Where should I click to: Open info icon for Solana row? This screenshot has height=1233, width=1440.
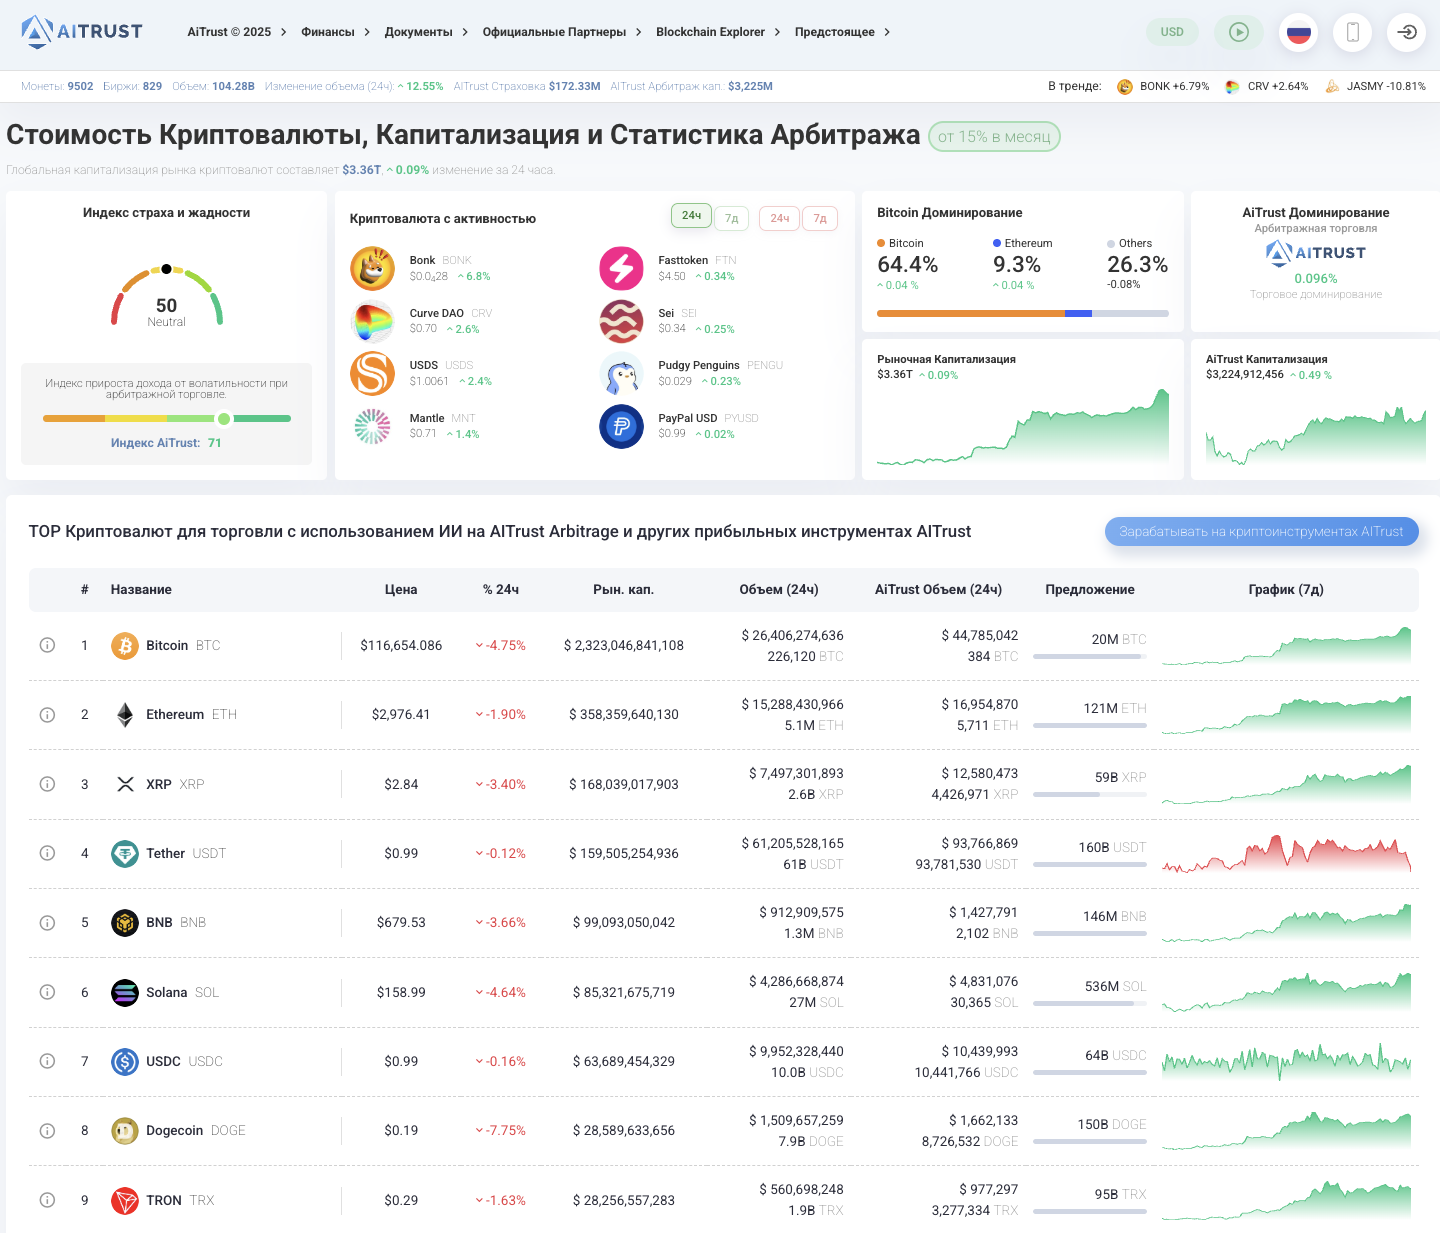tap(47, 992)
